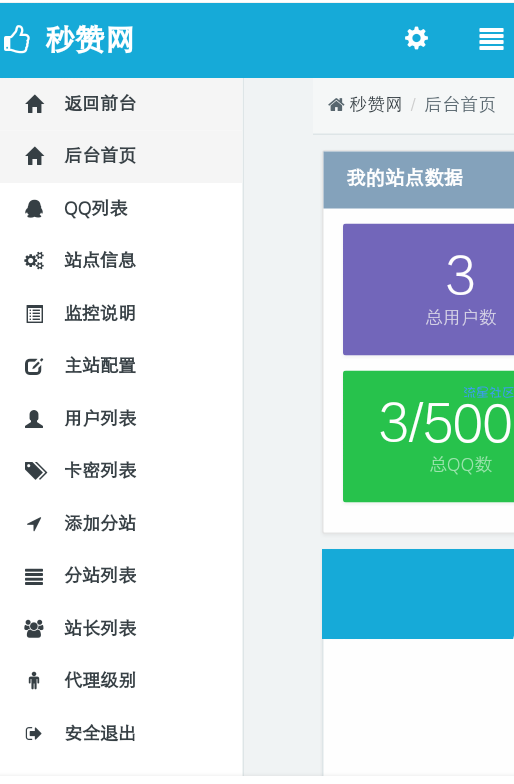Viewport: 514px width, 784px height.
Task: Click the QQ penguin icon
Action: tap(34, 208)
